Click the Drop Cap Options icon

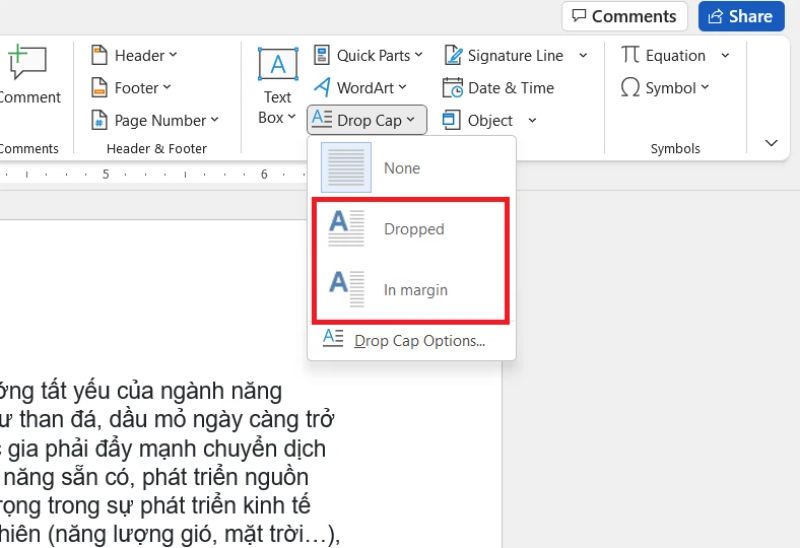click(x=333, y=338)
